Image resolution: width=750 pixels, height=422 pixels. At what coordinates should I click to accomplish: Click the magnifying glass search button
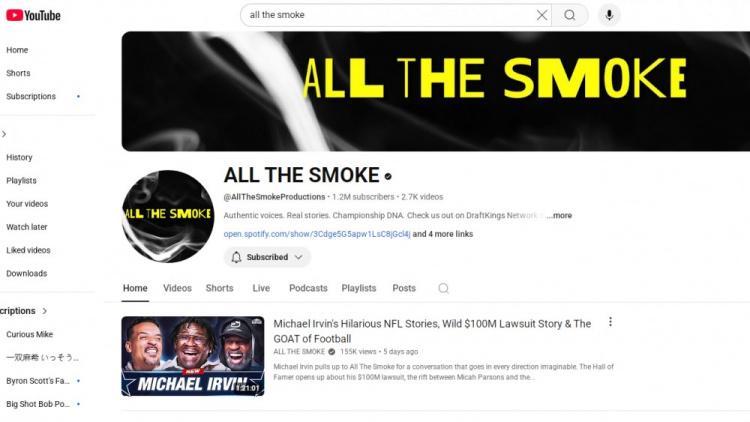570,15
